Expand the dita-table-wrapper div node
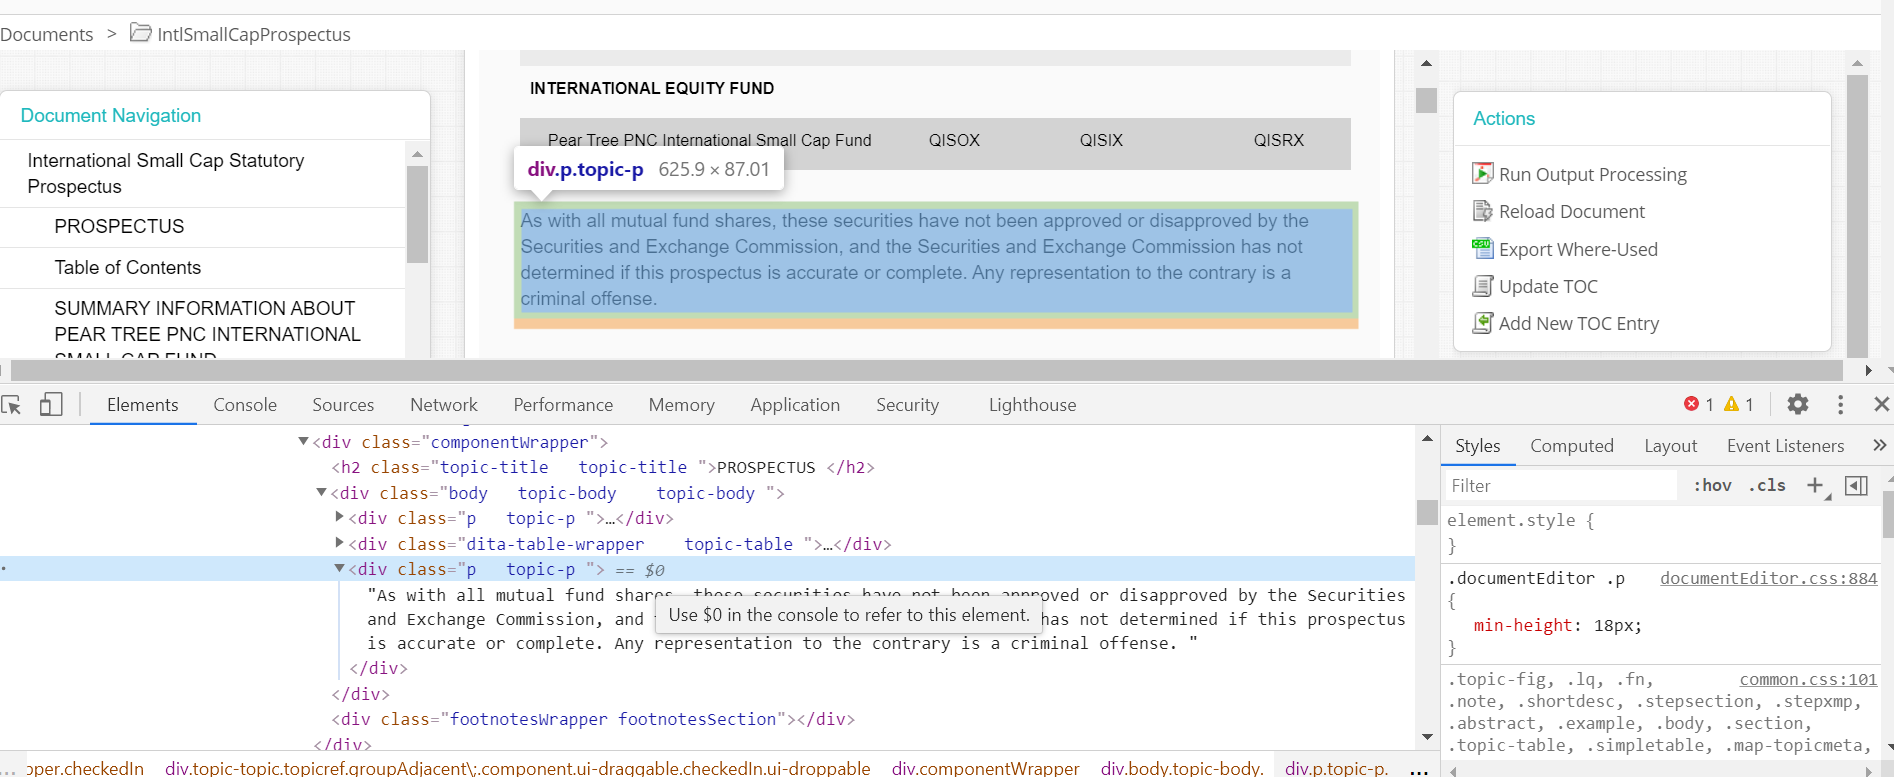Screen dimensions: 1894x777 coord(339,543)
